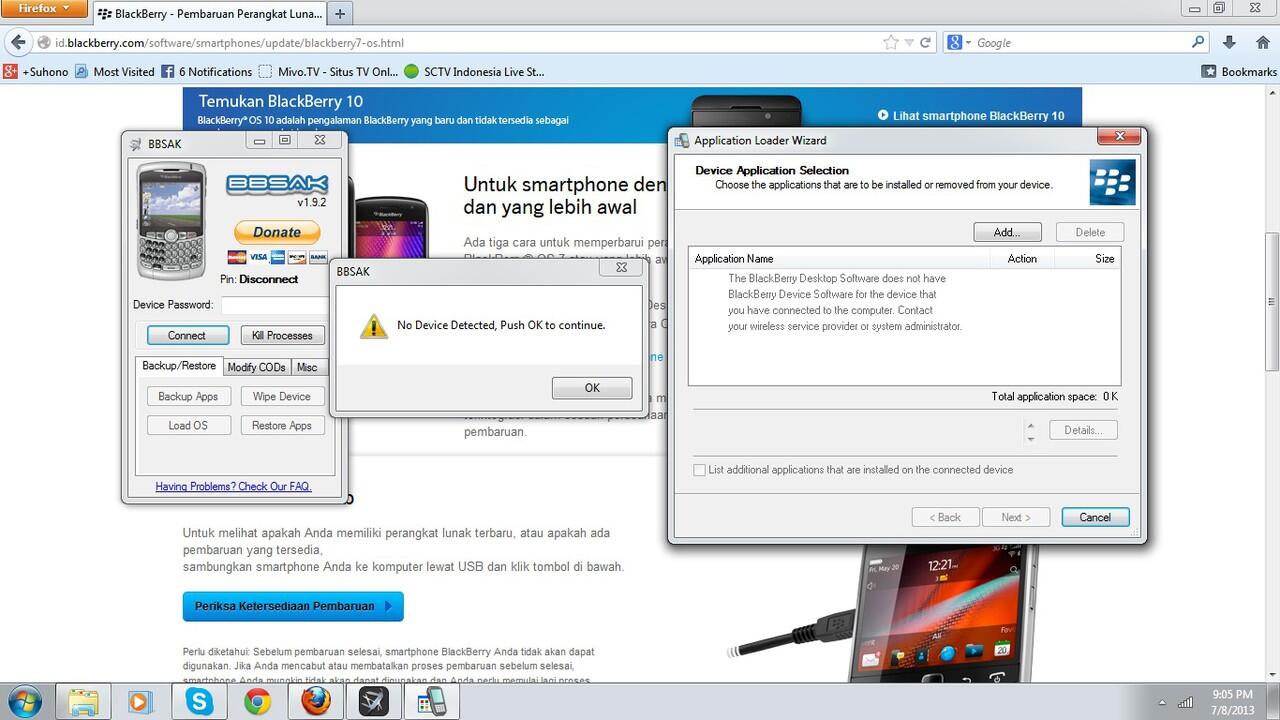Open the Most Visited bookmarks folder
The height and width of the screenshot is (720, 1280).
coord(114,72)
